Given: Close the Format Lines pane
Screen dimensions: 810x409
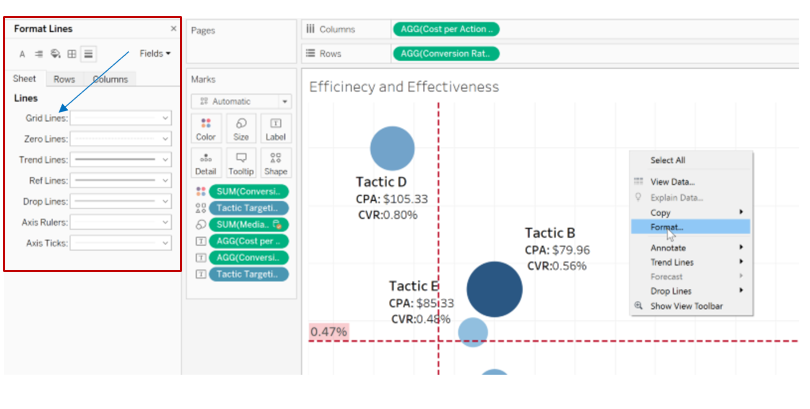Looking at the screenshot, I should 174,29.
